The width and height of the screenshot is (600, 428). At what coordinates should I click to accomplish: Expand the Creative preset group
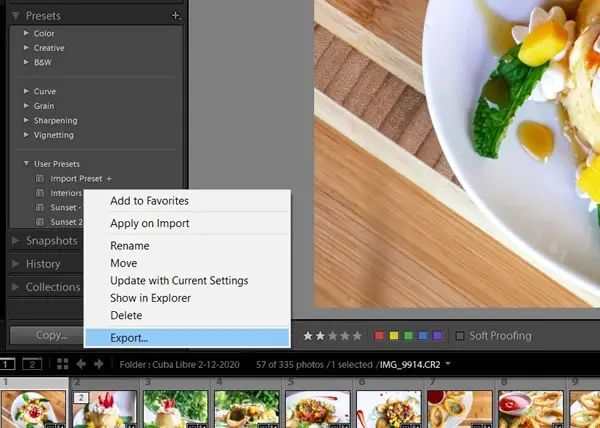(x=26, y=48)
